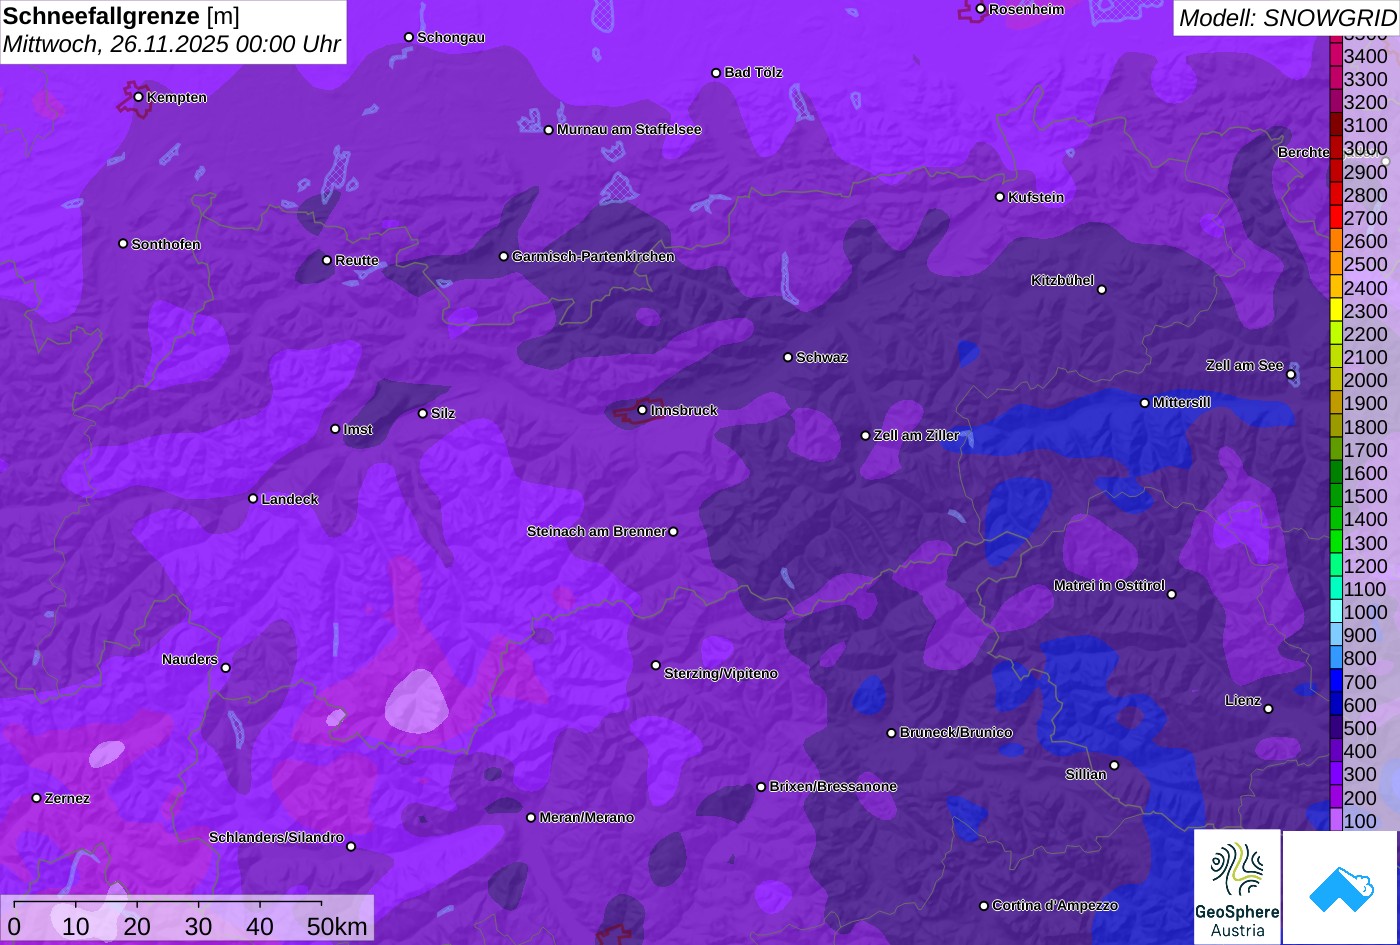
Task: Click the Reutte town label
Action: click(357, 260)
